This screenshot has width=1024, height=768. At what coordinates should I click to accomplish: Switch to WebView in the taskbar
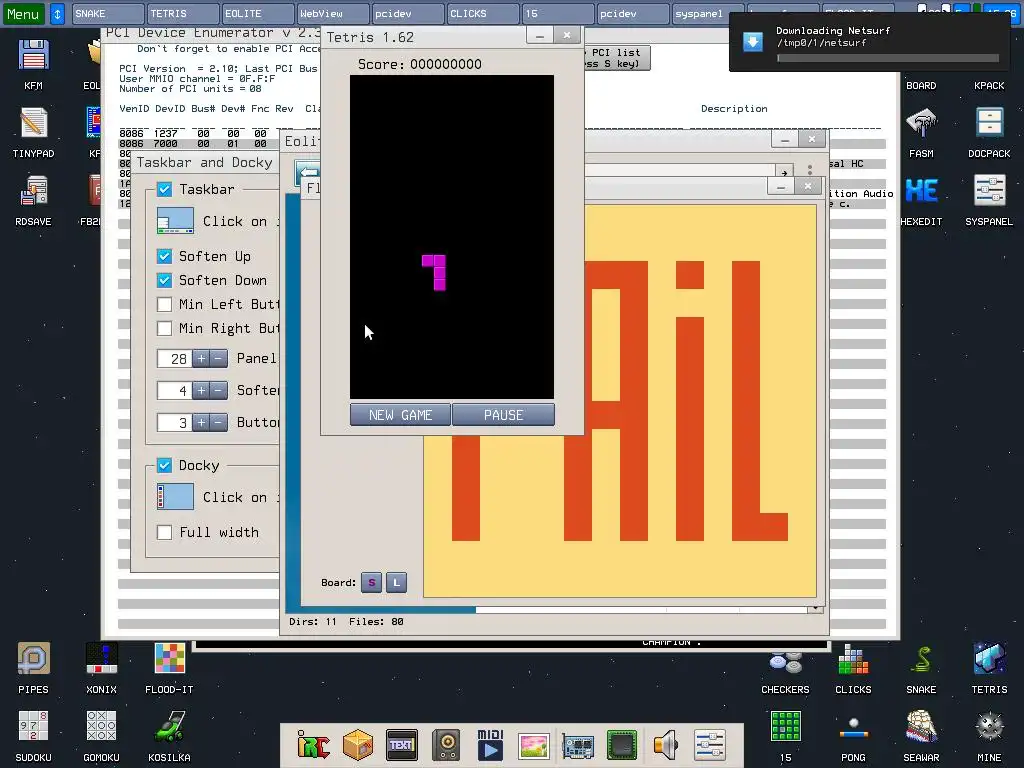pyautogui.click(x=333, y=14)
